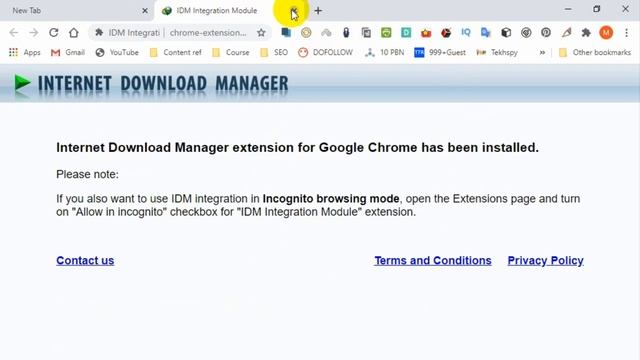Open the Google Translate extension
This screenshot has height=360, width=640.
(x=486, y=33)
